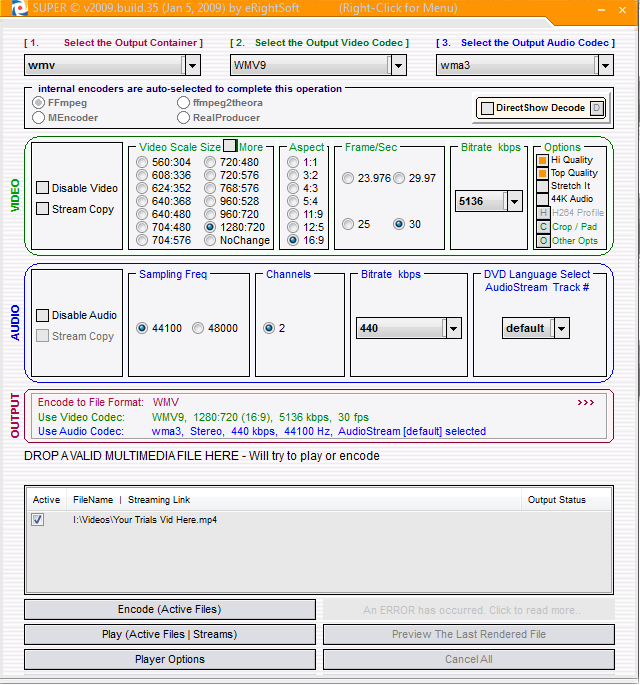Set aspect ratio to 3:2
This screenshot has width=640, height=685.
tap(293, 175)
